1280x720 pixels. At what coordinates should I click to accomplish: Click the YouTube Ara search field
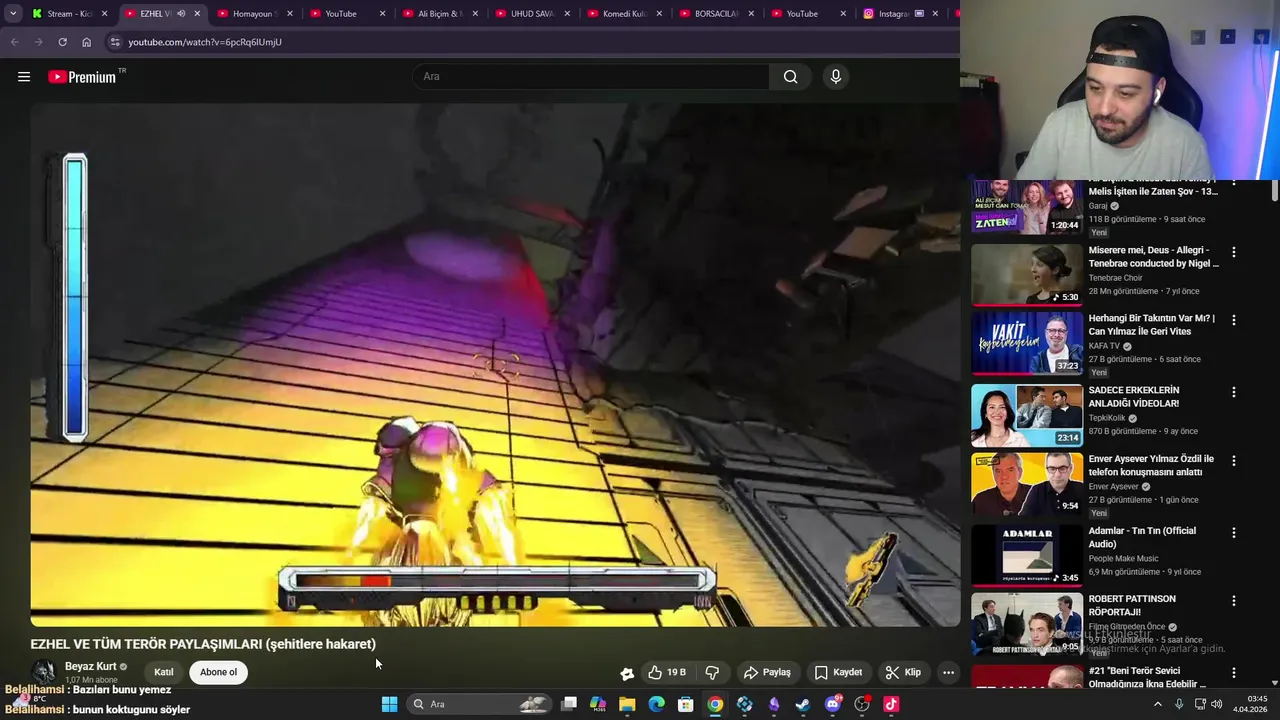point(591,77)
